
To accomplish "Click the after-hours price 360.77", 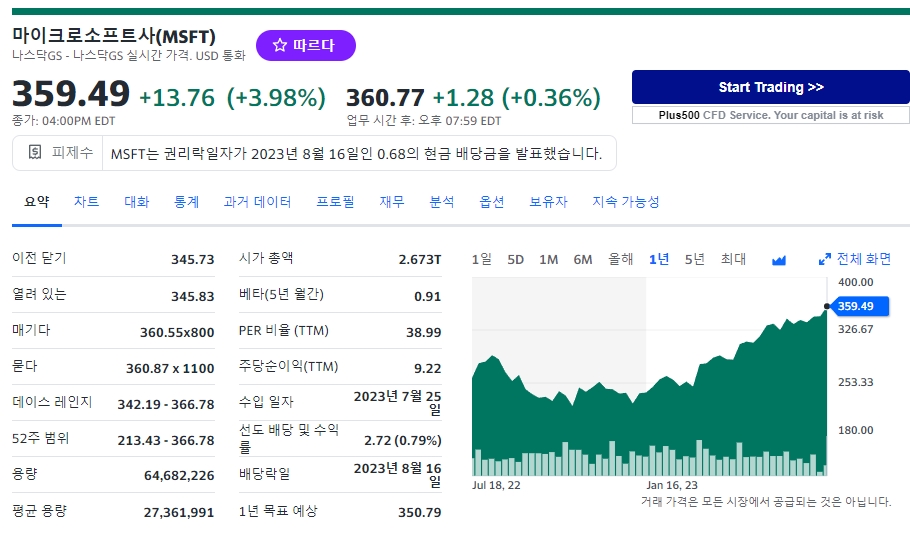I will (x=385, y=97).
